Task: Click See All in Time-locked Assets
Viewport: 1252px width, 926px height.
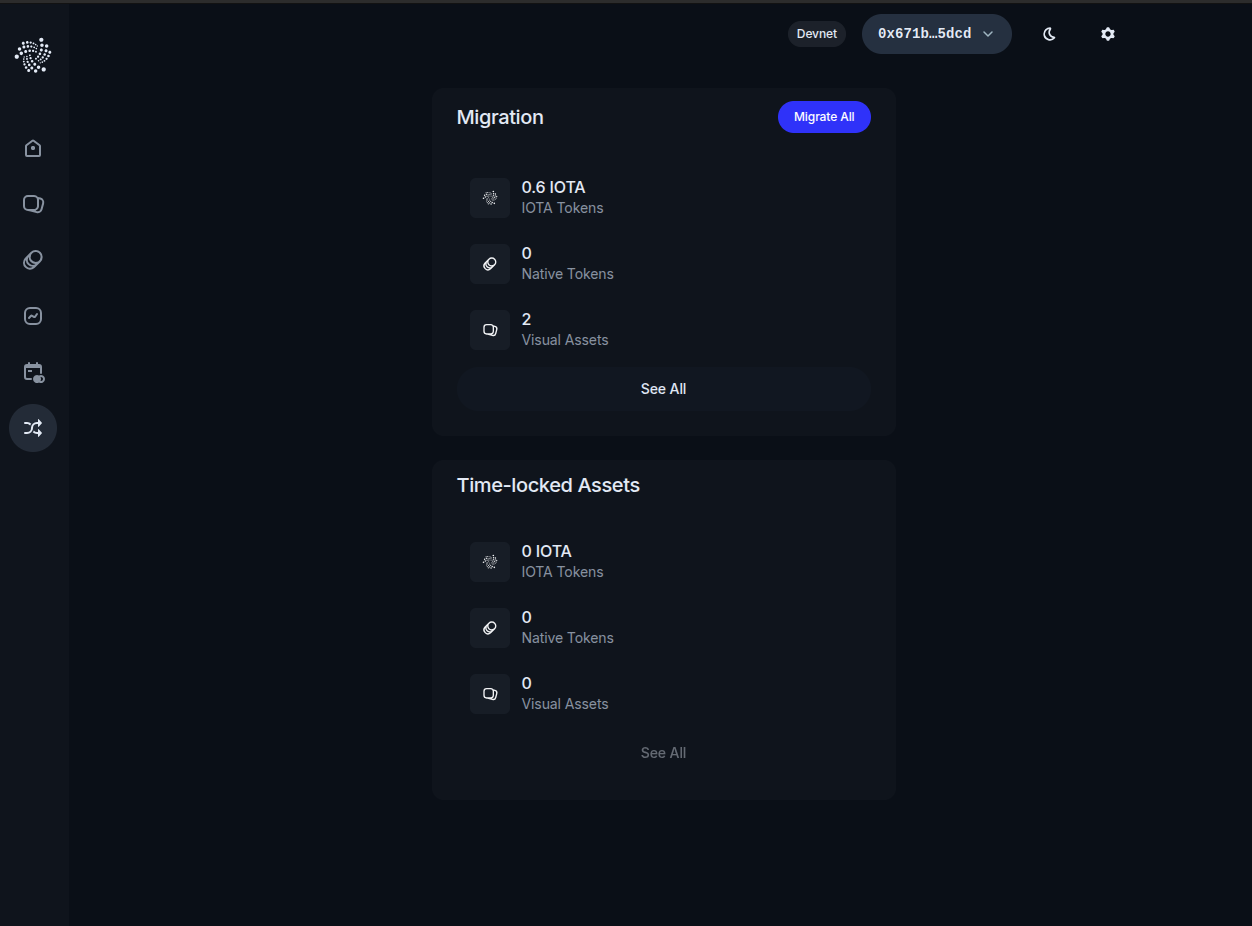Action: (663, 752)
